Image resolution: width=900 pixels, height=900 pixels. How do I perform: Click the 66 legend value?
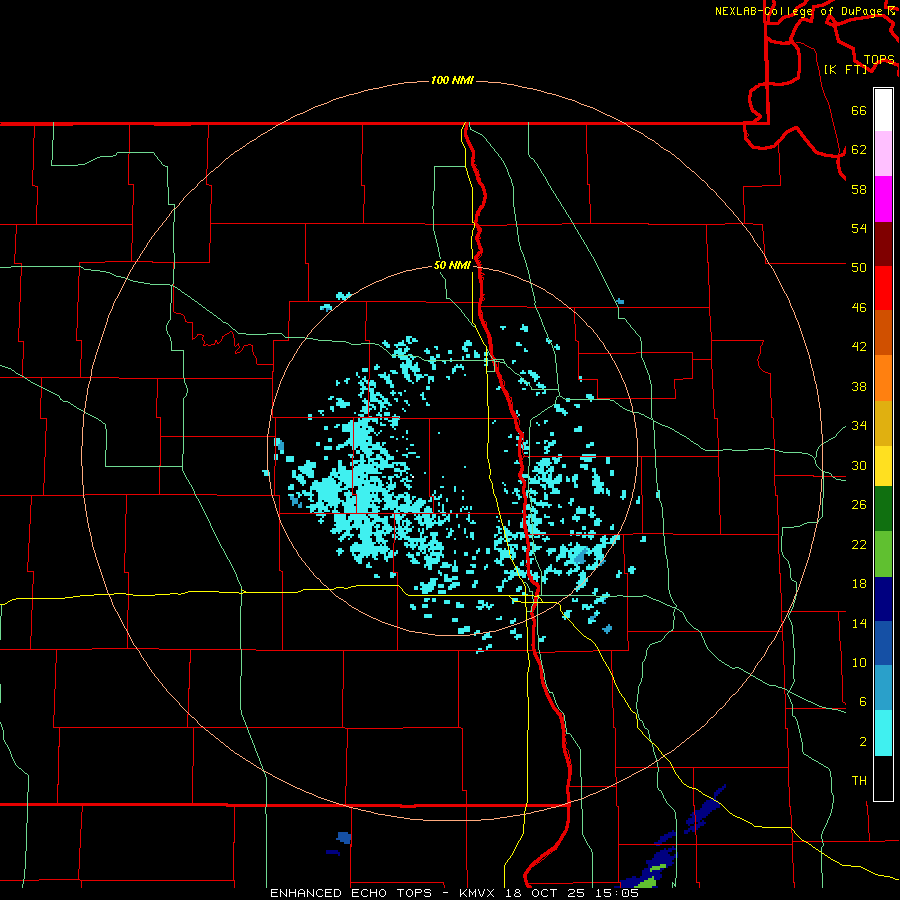(859, 111)
